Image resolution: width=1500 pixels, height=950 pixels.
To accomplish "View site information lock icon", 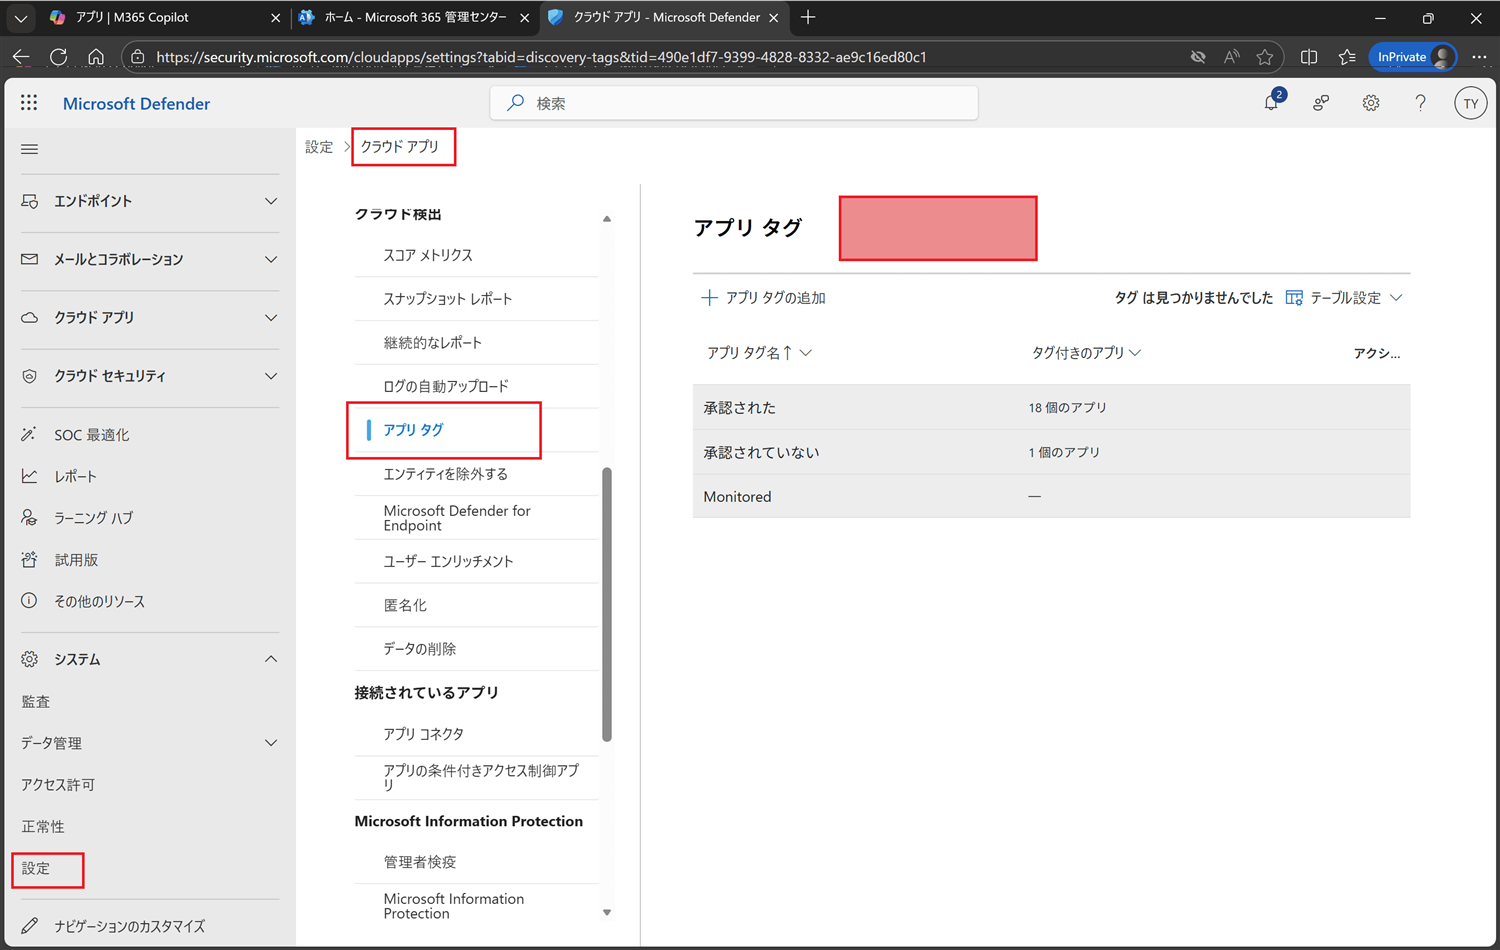I will [x=138, y=57].
